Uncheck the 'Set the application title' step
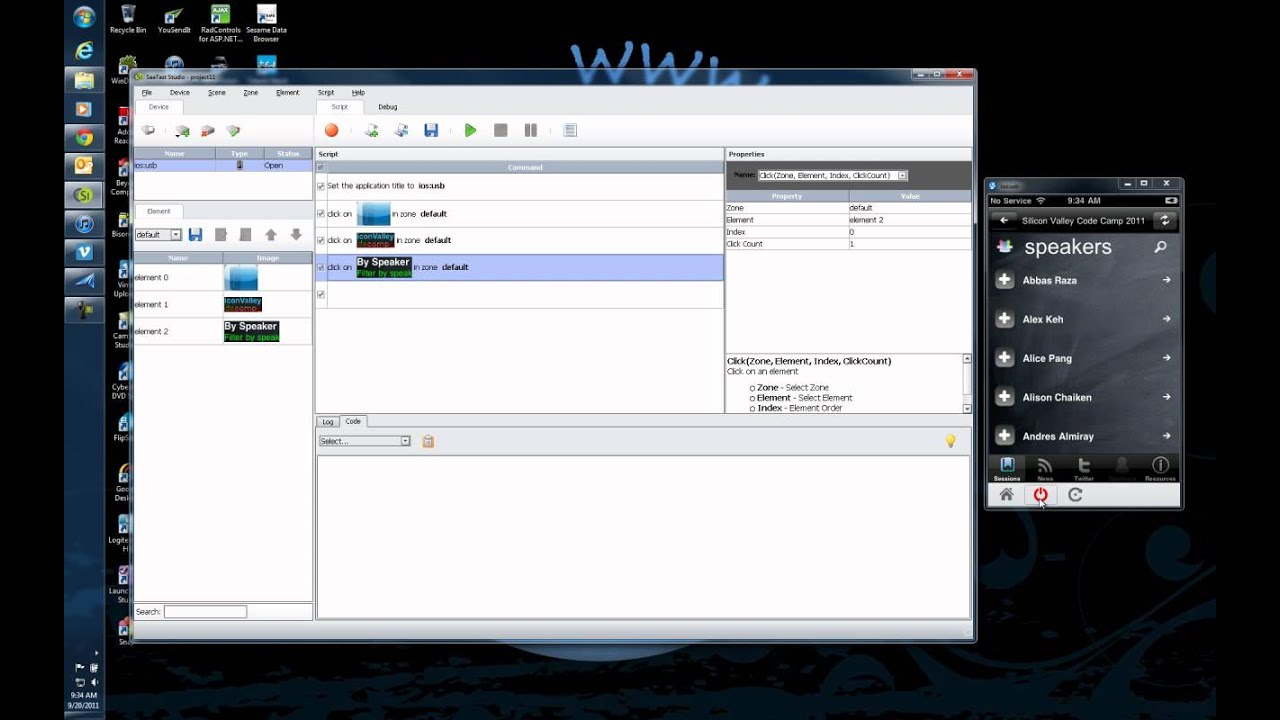Image resolution: width=1280 pixels, height=720 pixels. coord(321,186)
